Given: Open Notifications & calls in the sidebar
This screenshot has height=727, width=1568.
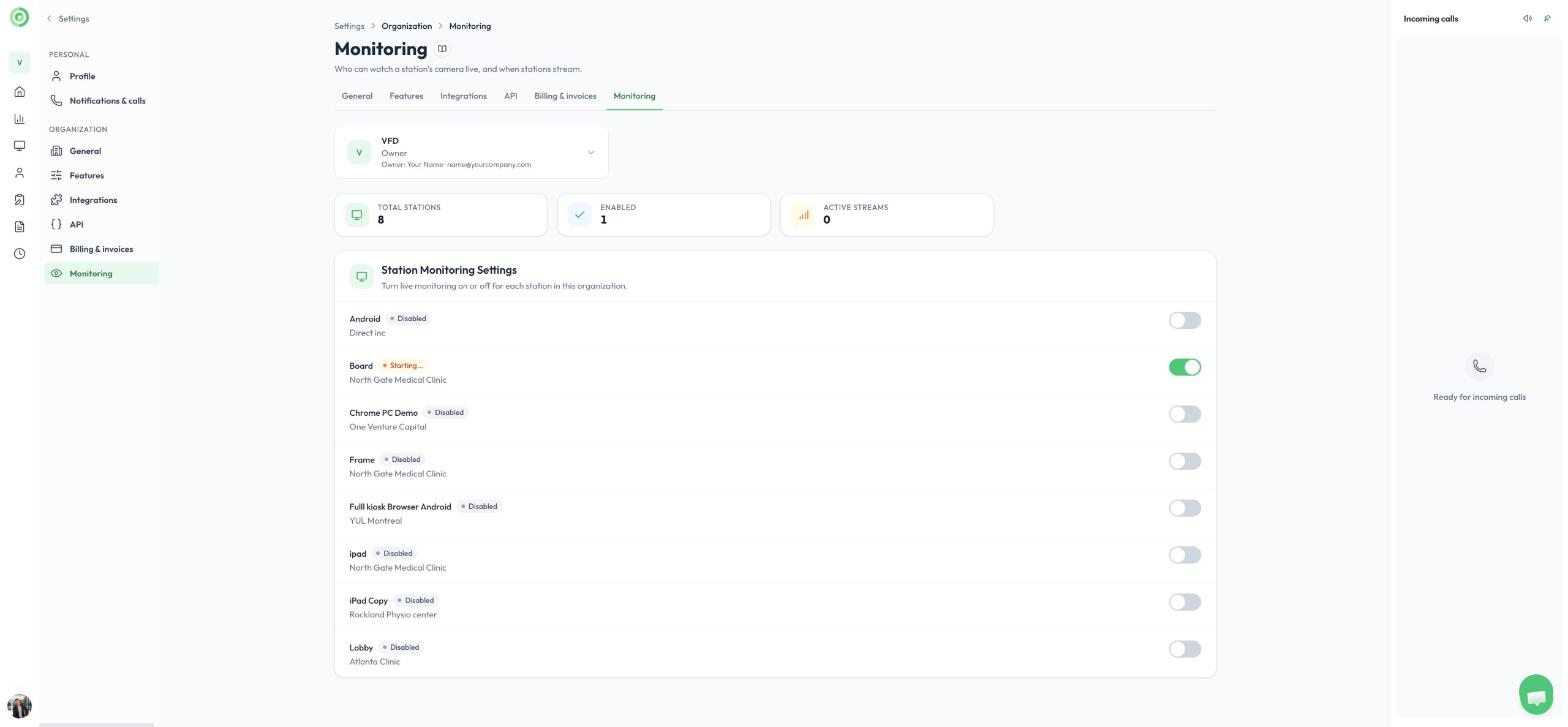Looking at the screenshot, I should tap(101, 101).
